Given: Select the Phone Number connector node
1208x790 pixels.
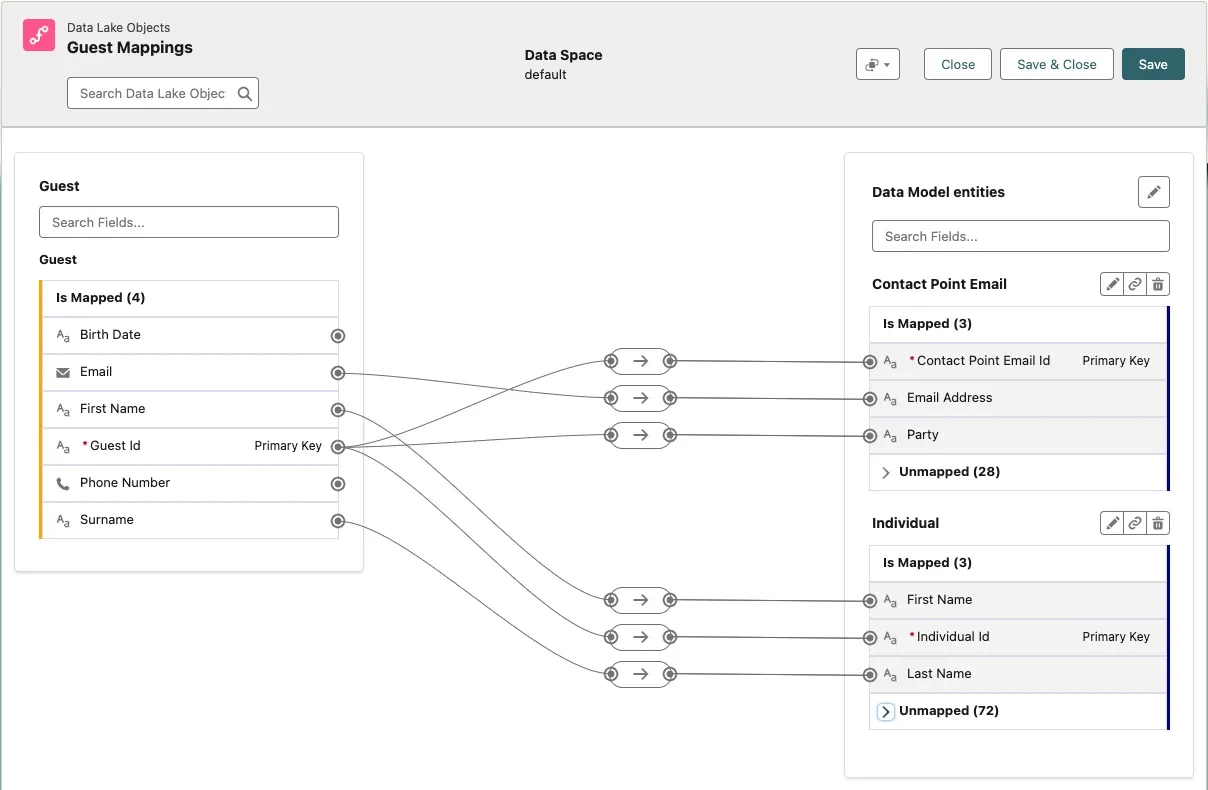Looking at the screenshot, I should click(x=338, y=484).
